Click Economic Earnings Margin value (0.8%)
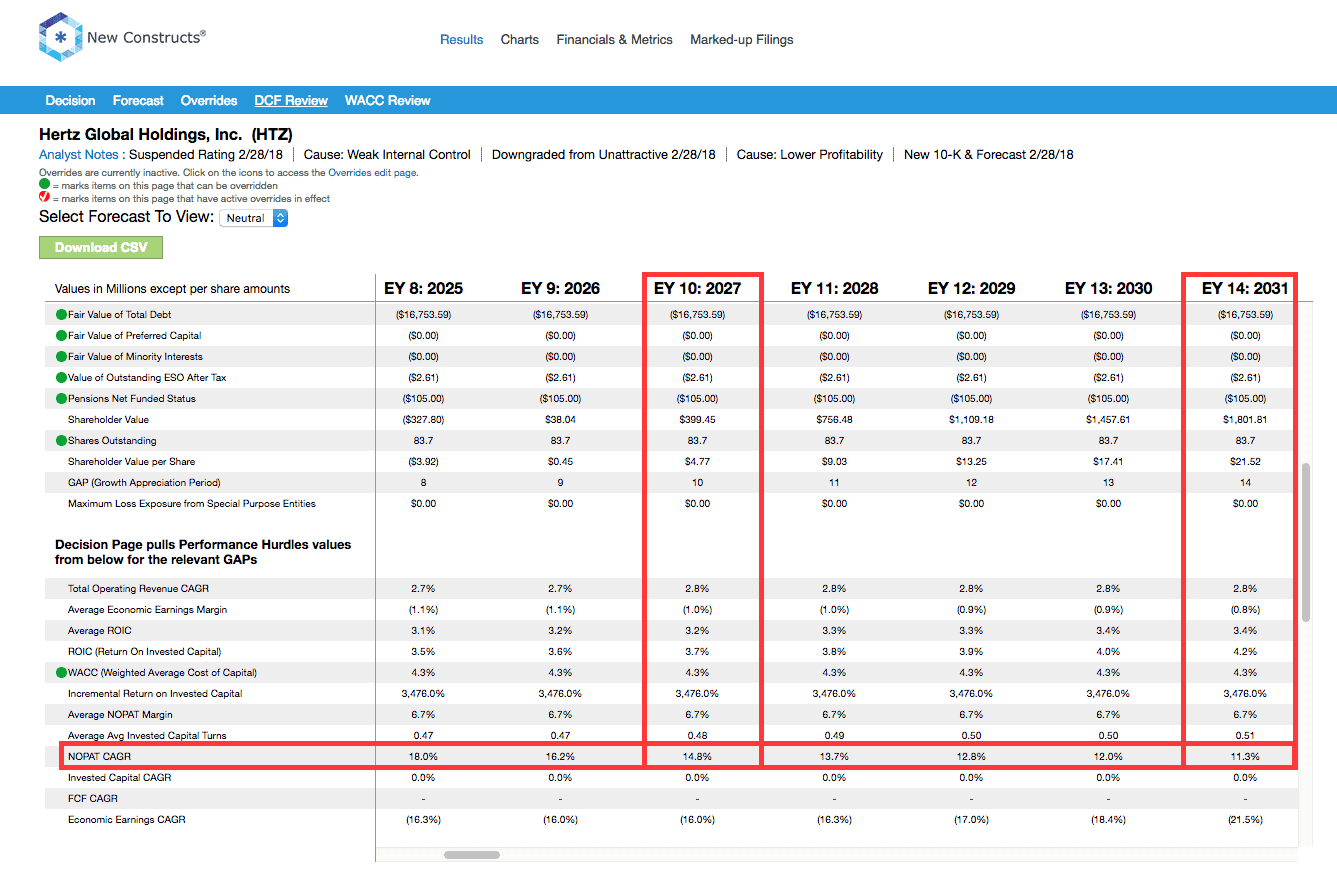 tap(1245, 610)
